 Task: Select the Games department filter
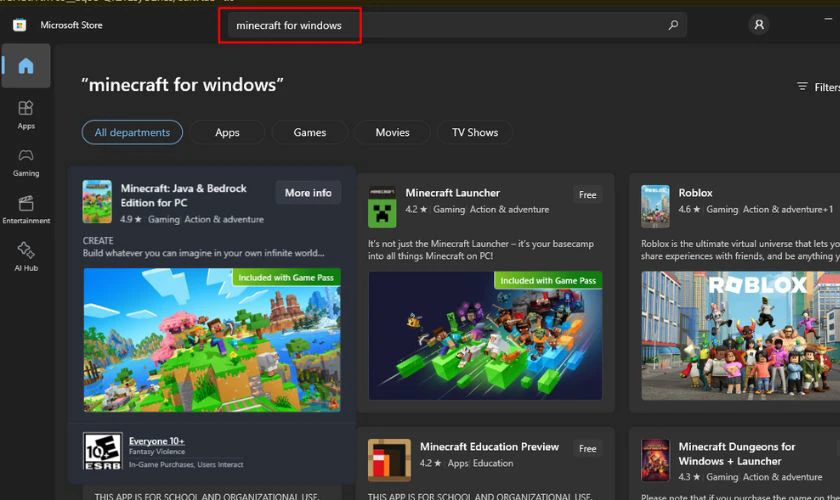pos(310,132)
